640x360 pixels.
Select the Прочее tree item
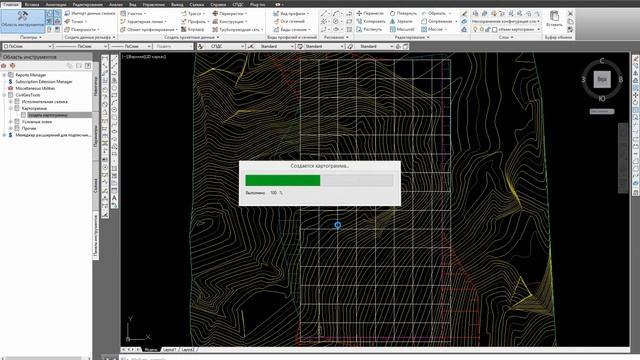[x=29, y=128]
